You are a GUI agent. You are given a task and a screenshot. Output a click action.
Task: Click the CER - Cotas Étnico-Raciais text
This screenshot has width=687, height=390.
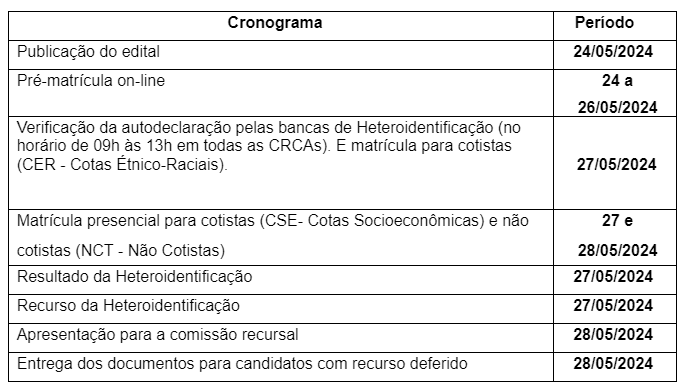click(123, 165)
